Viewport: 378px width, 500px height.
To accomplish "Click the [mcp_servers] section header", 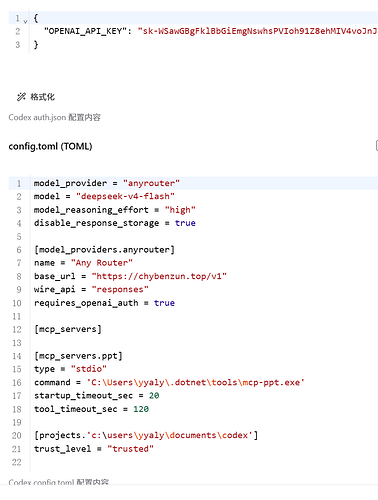I will pyautogui.click(x=68, y=329).
